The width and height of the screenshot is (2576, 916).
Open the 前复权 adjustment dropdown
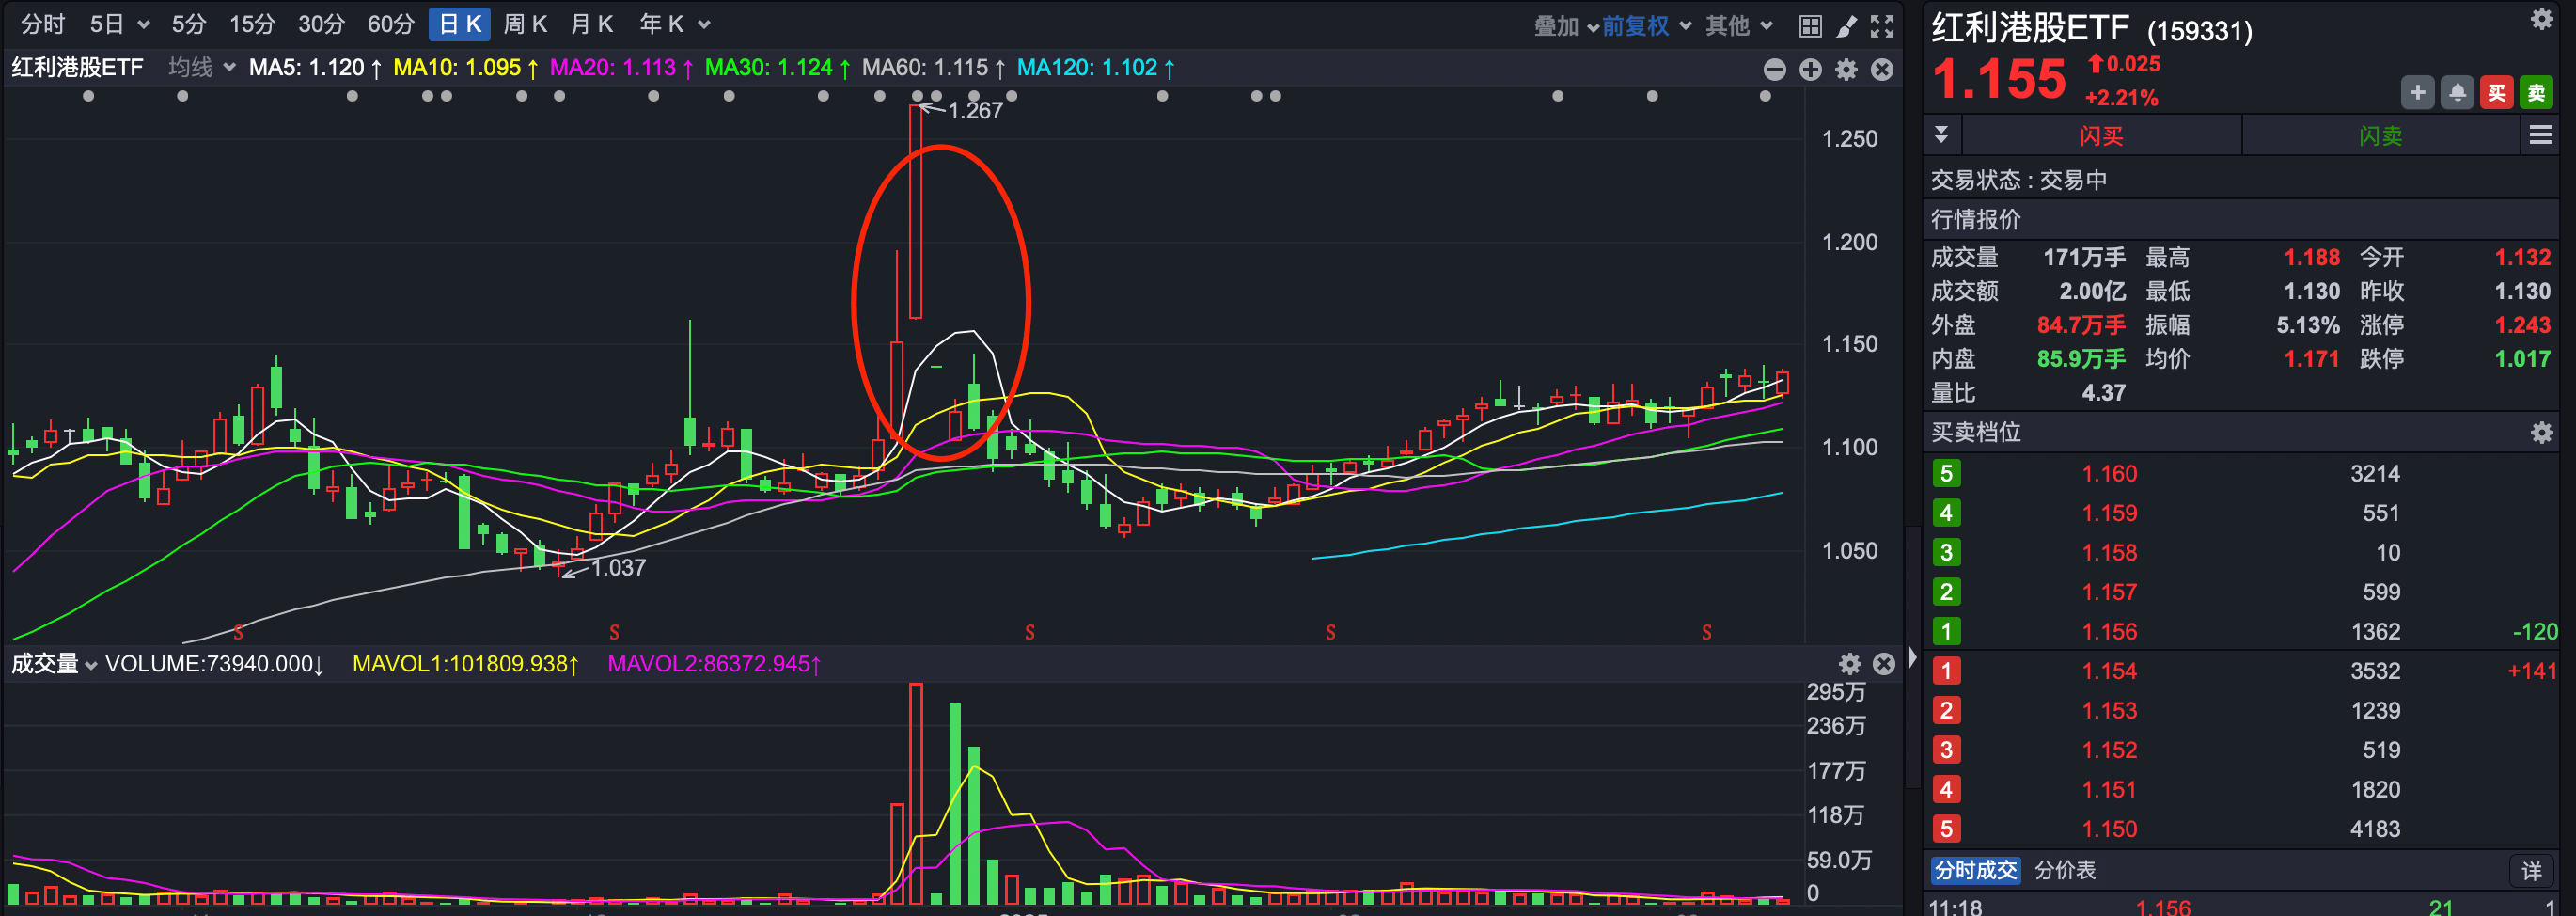tap(1645, 26)
